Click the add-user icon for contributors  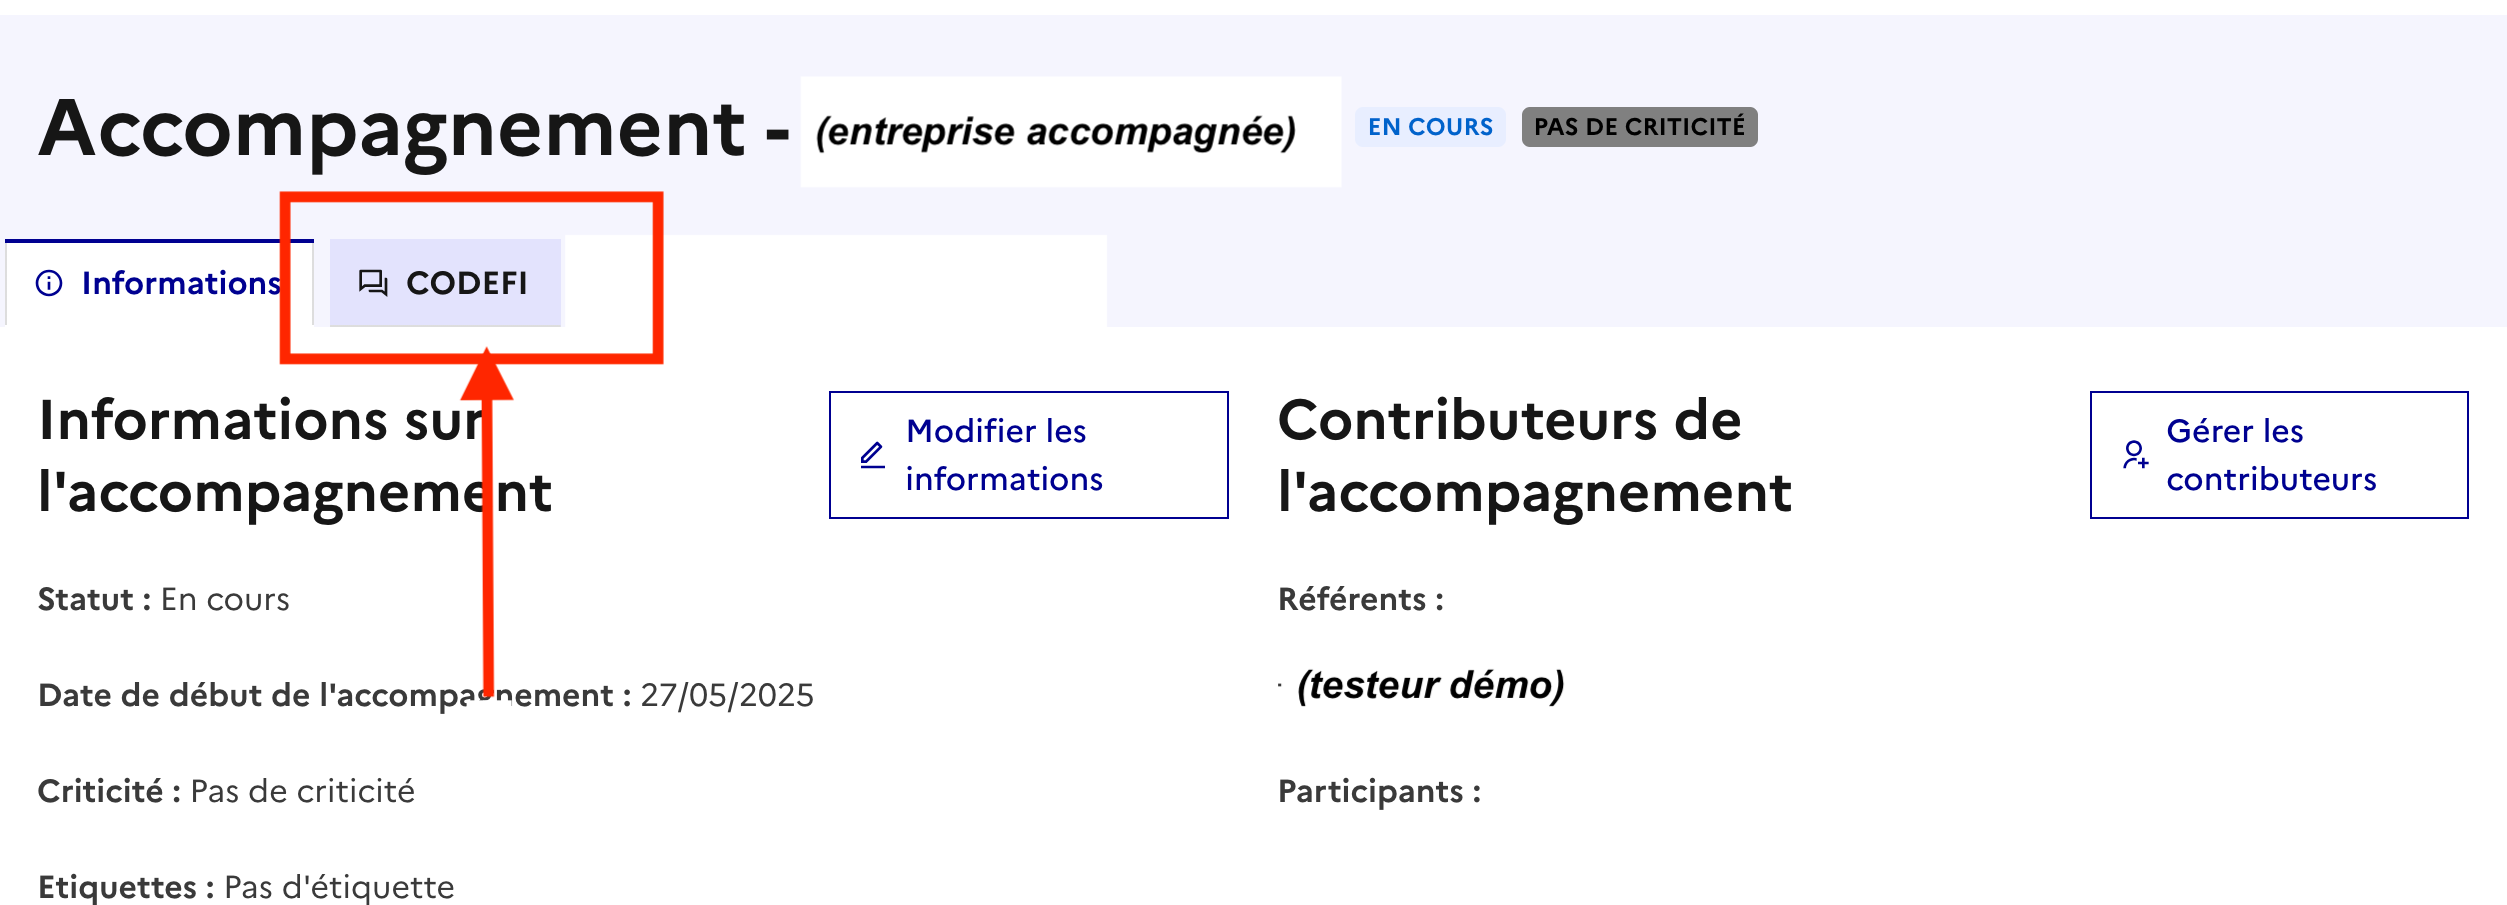click(2135, 456)
